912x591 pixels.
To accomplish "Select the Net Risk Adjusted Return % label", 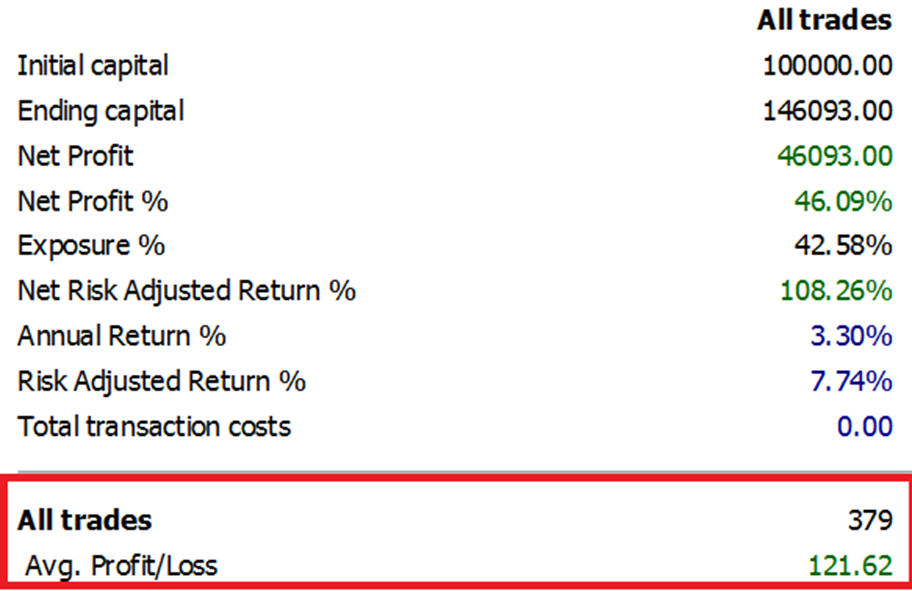I will (x=187, y=291).
